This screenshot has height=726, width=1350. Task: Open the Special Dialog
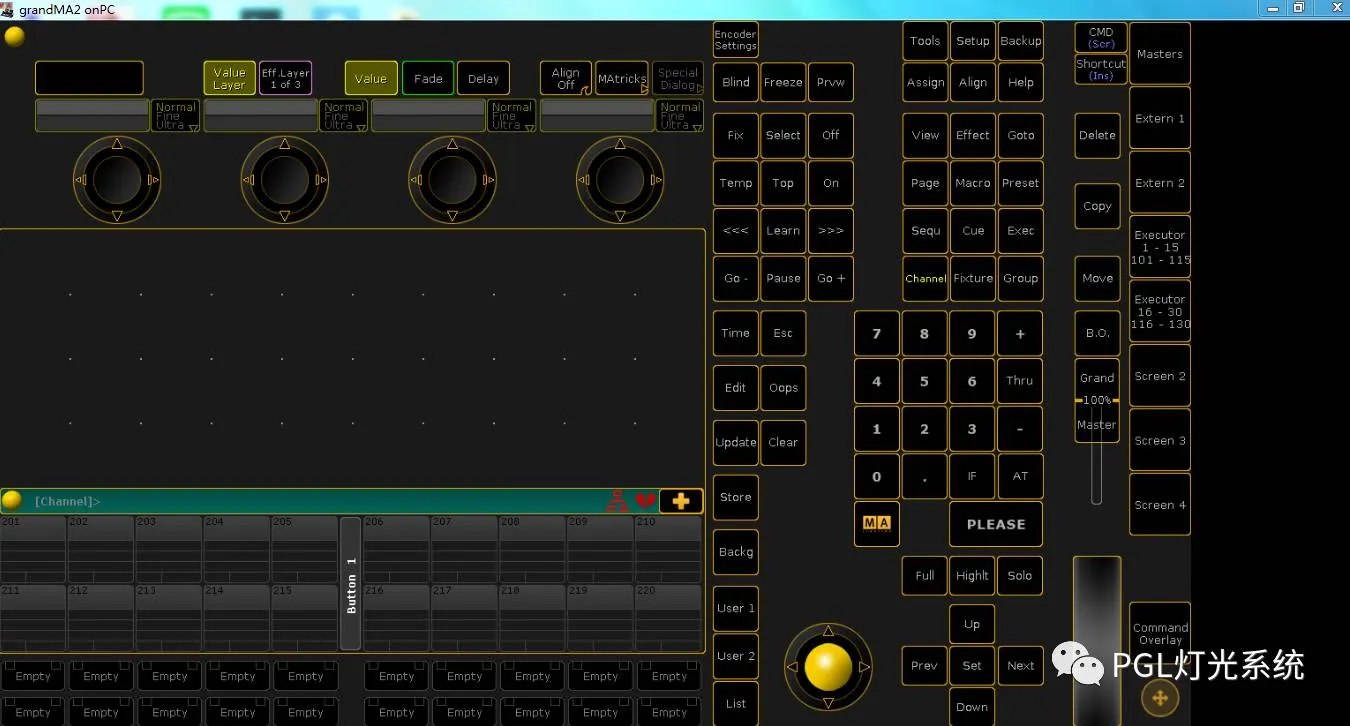click(678, 78)
